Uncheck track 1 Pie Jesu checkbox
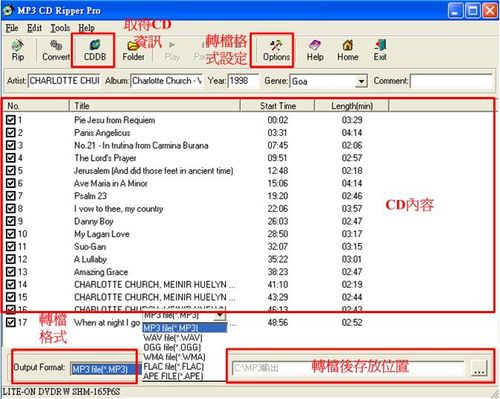 point(11,120)
